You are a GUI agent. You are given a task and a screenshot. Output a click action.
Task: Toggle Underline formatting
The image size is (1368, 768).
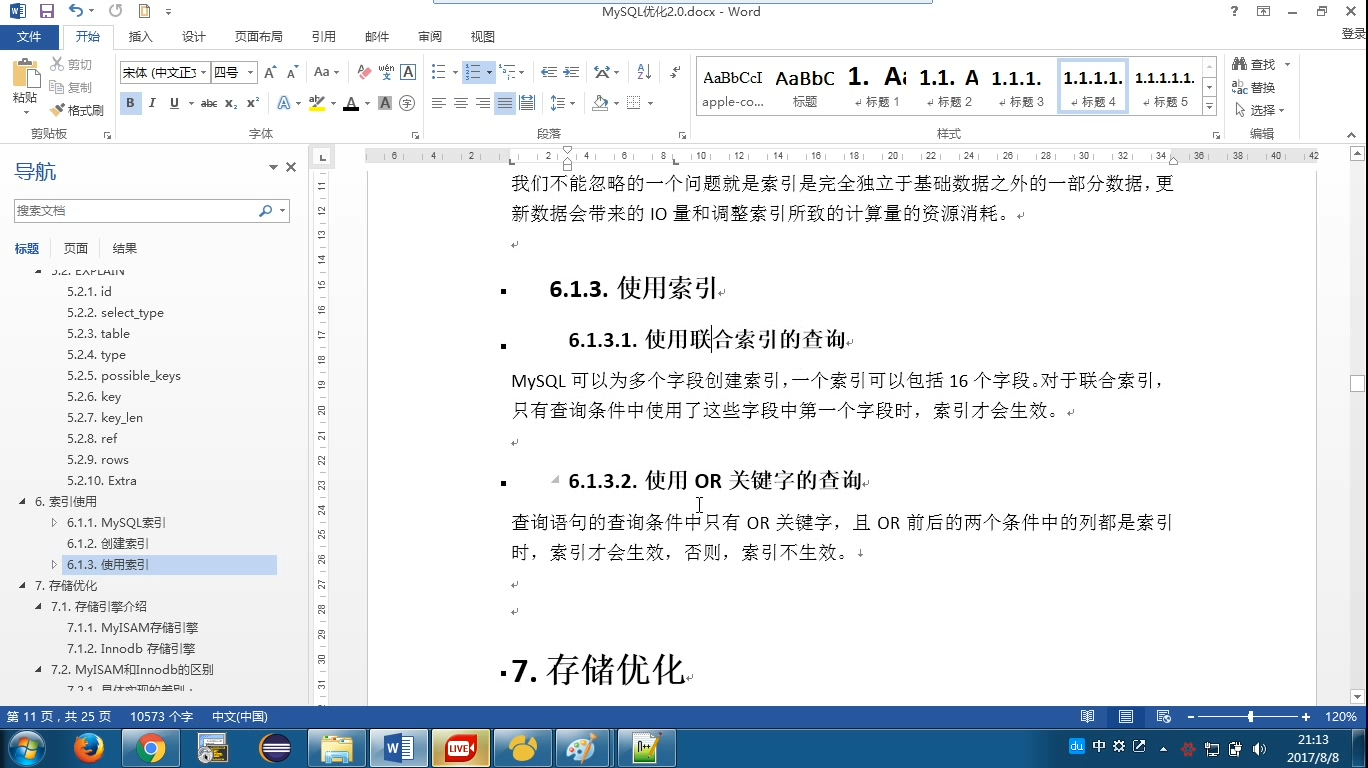(175, 103)
